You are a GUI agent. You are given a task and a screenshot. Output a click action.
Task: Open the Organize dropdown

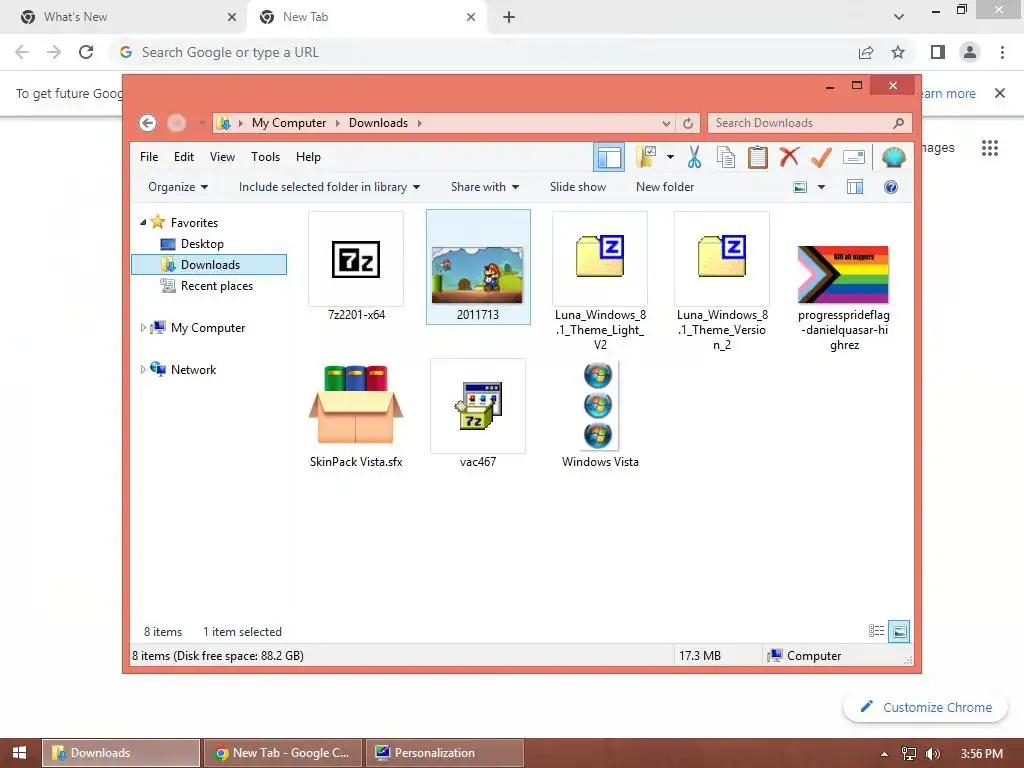pyautogui.click(x=178, y=187)
